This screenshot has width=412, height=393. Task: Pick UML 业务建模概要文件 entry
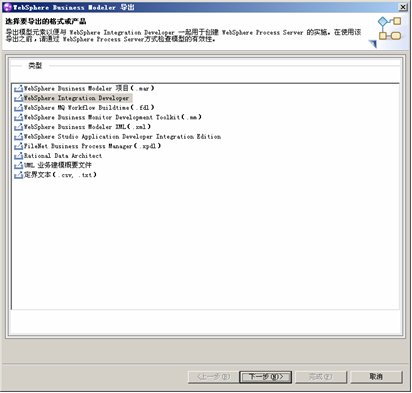tap(57, 165)
